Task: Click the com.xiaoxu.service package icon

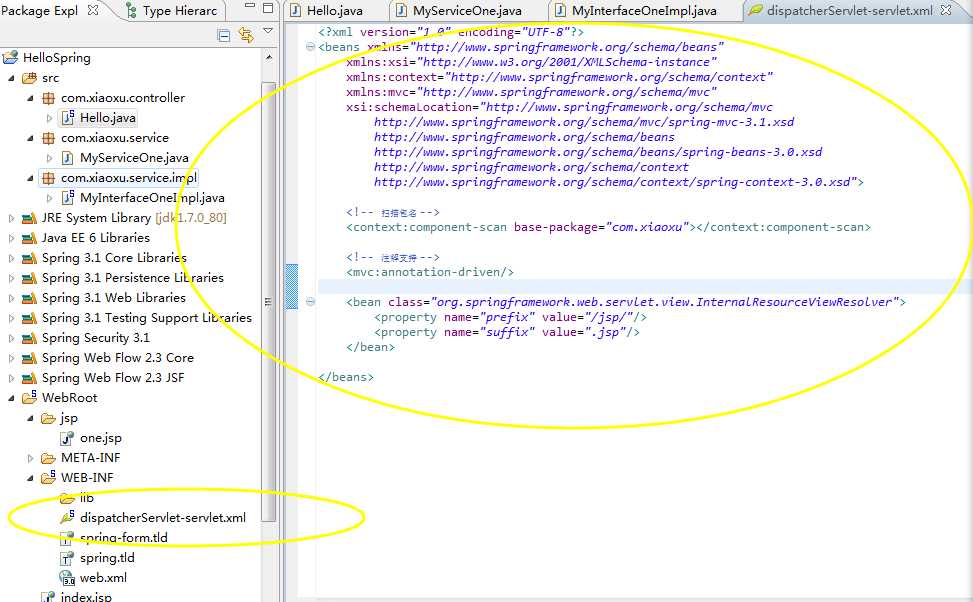Action: tap(48, 138)
